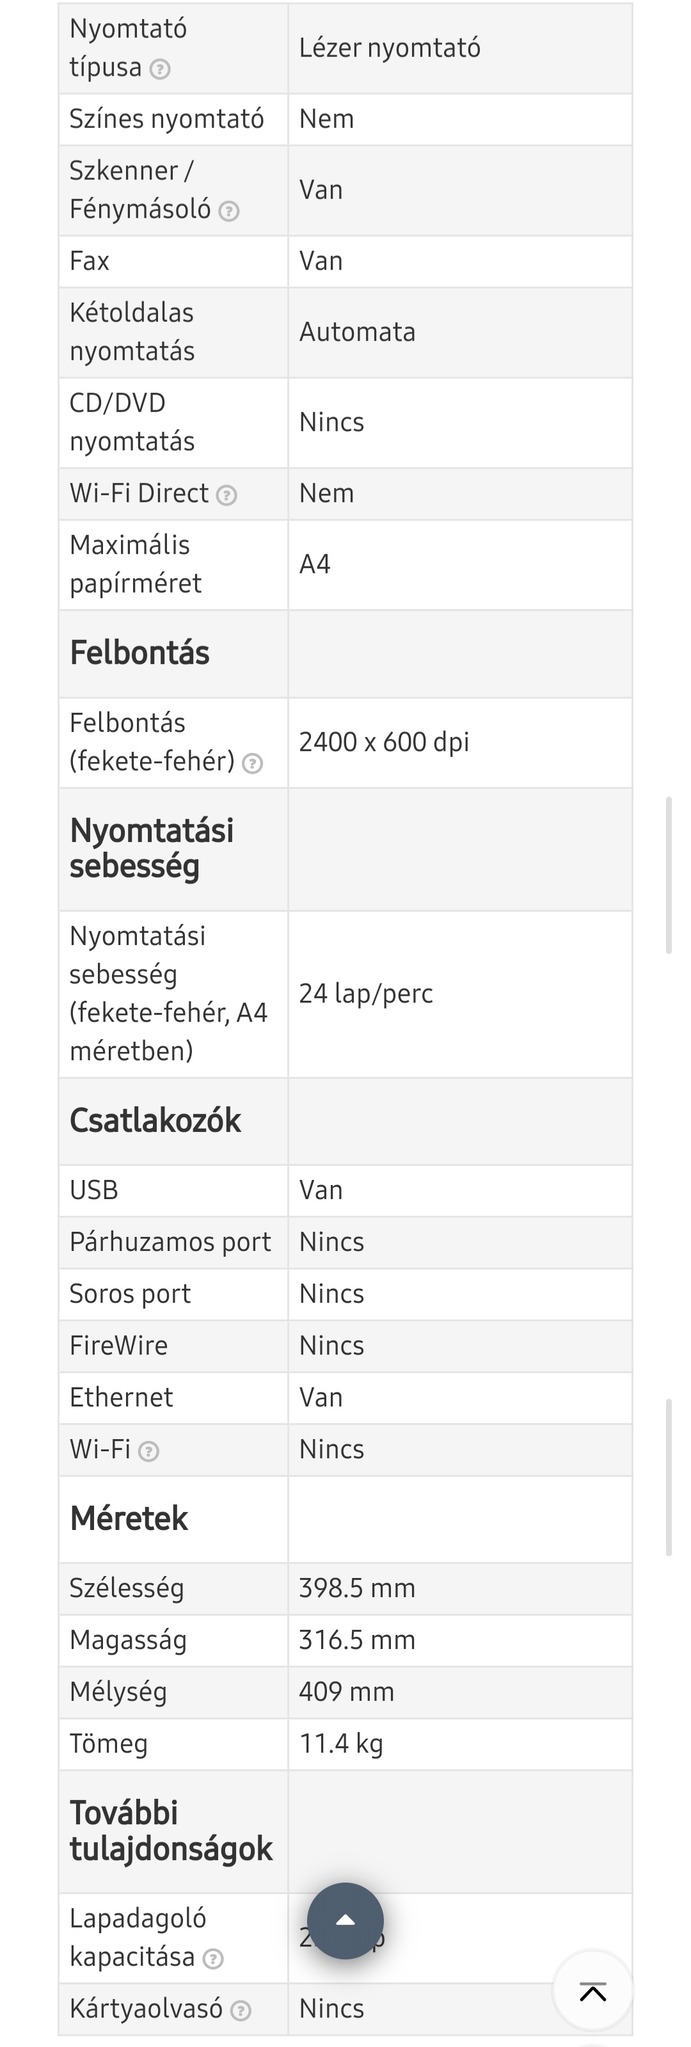
Task: Click the page scrollbar on the right edge
Action: [669, 875]
